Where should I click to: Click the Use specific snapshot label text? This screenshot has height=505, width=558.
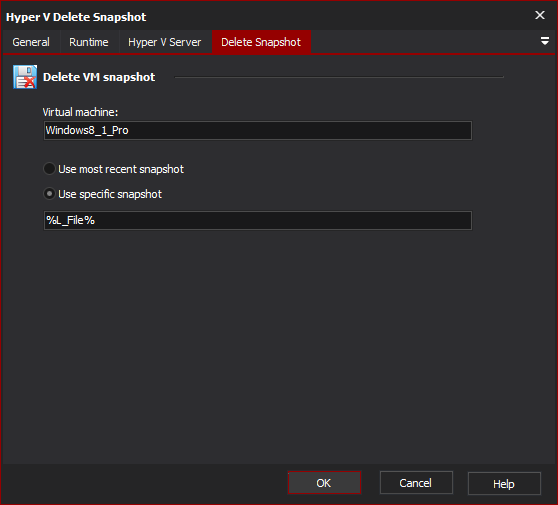point(110,194)
